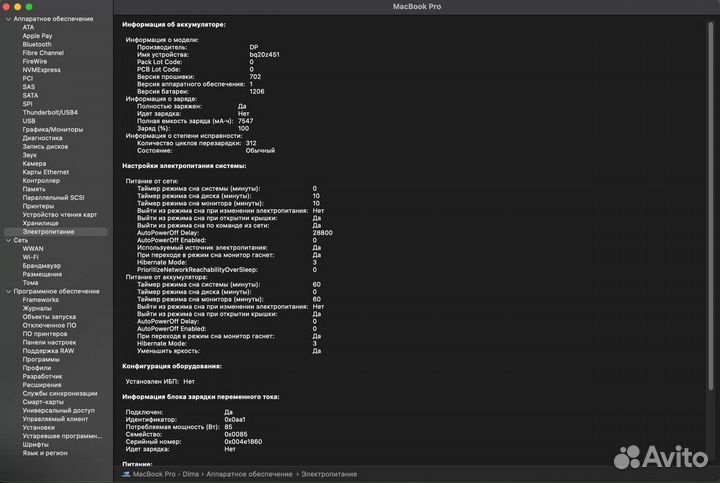Click Электропитание breadcrumb in path bar
The width and height of the screenshot is (720, 483).
point(329,474)
